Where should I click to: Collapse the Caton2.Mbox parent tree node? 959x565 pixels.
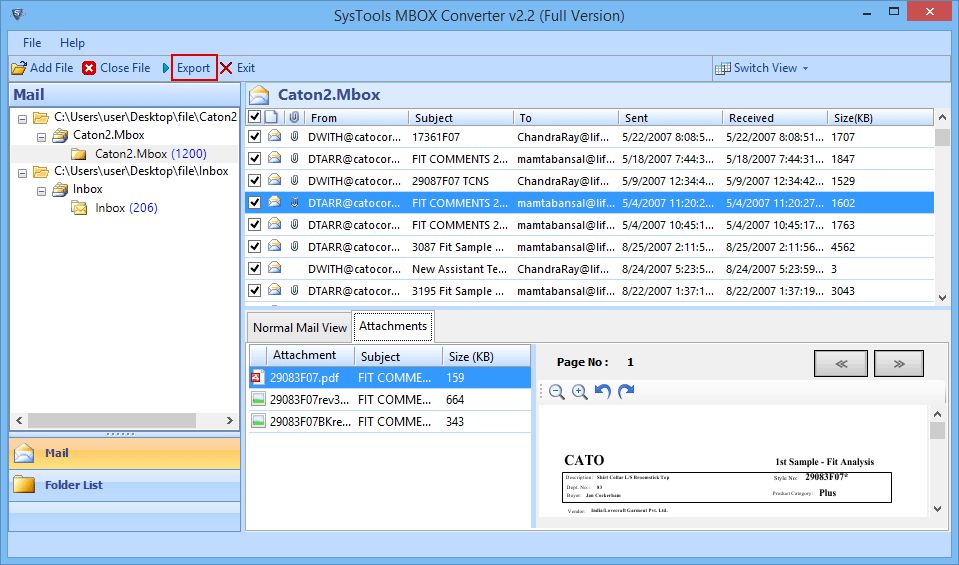(x=42, y=137)
